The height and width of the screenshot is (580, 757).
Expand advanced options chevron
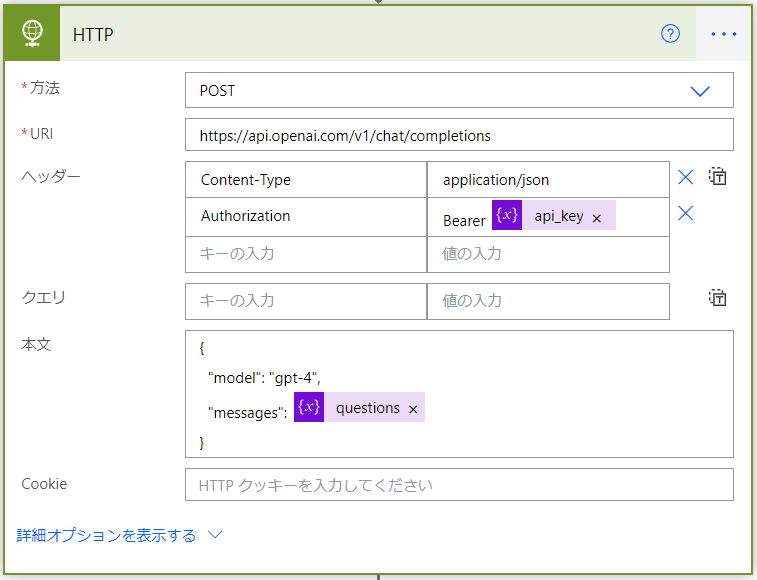pos(215,535)
